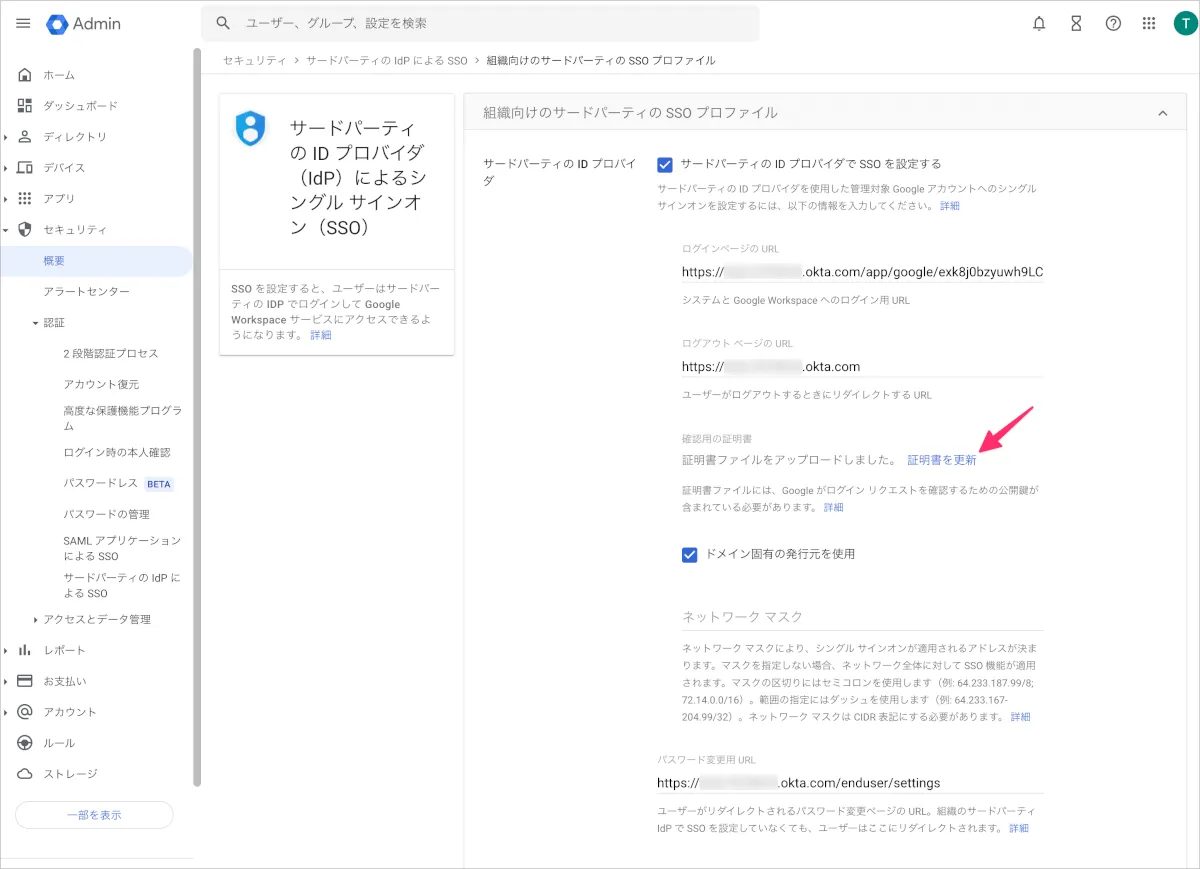Image resolution: width=1200 pixels, height=869 pixels.
Task: Open the Google apps grid icon
Action: tap(1149, 23)
